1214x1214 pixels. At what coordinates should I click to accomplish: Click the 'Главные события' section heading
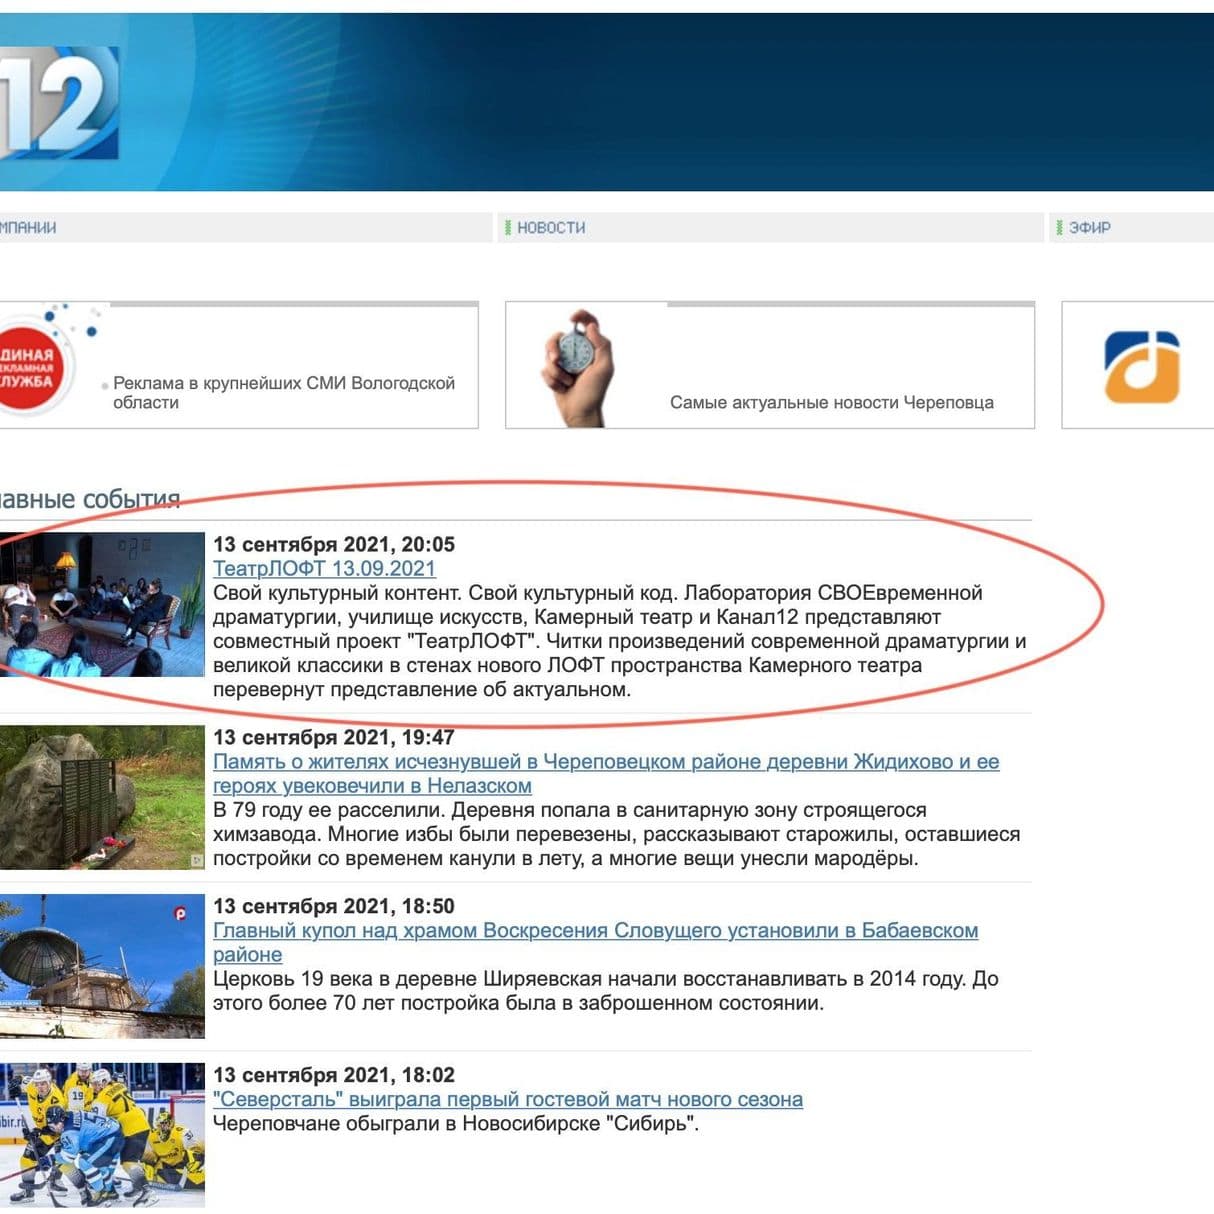point(90,498)
